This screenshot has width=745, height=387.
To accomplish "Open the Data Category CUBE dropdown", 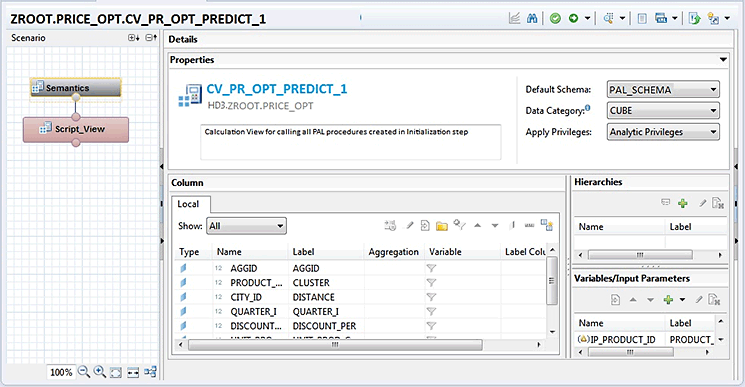I will pos(663,111).
